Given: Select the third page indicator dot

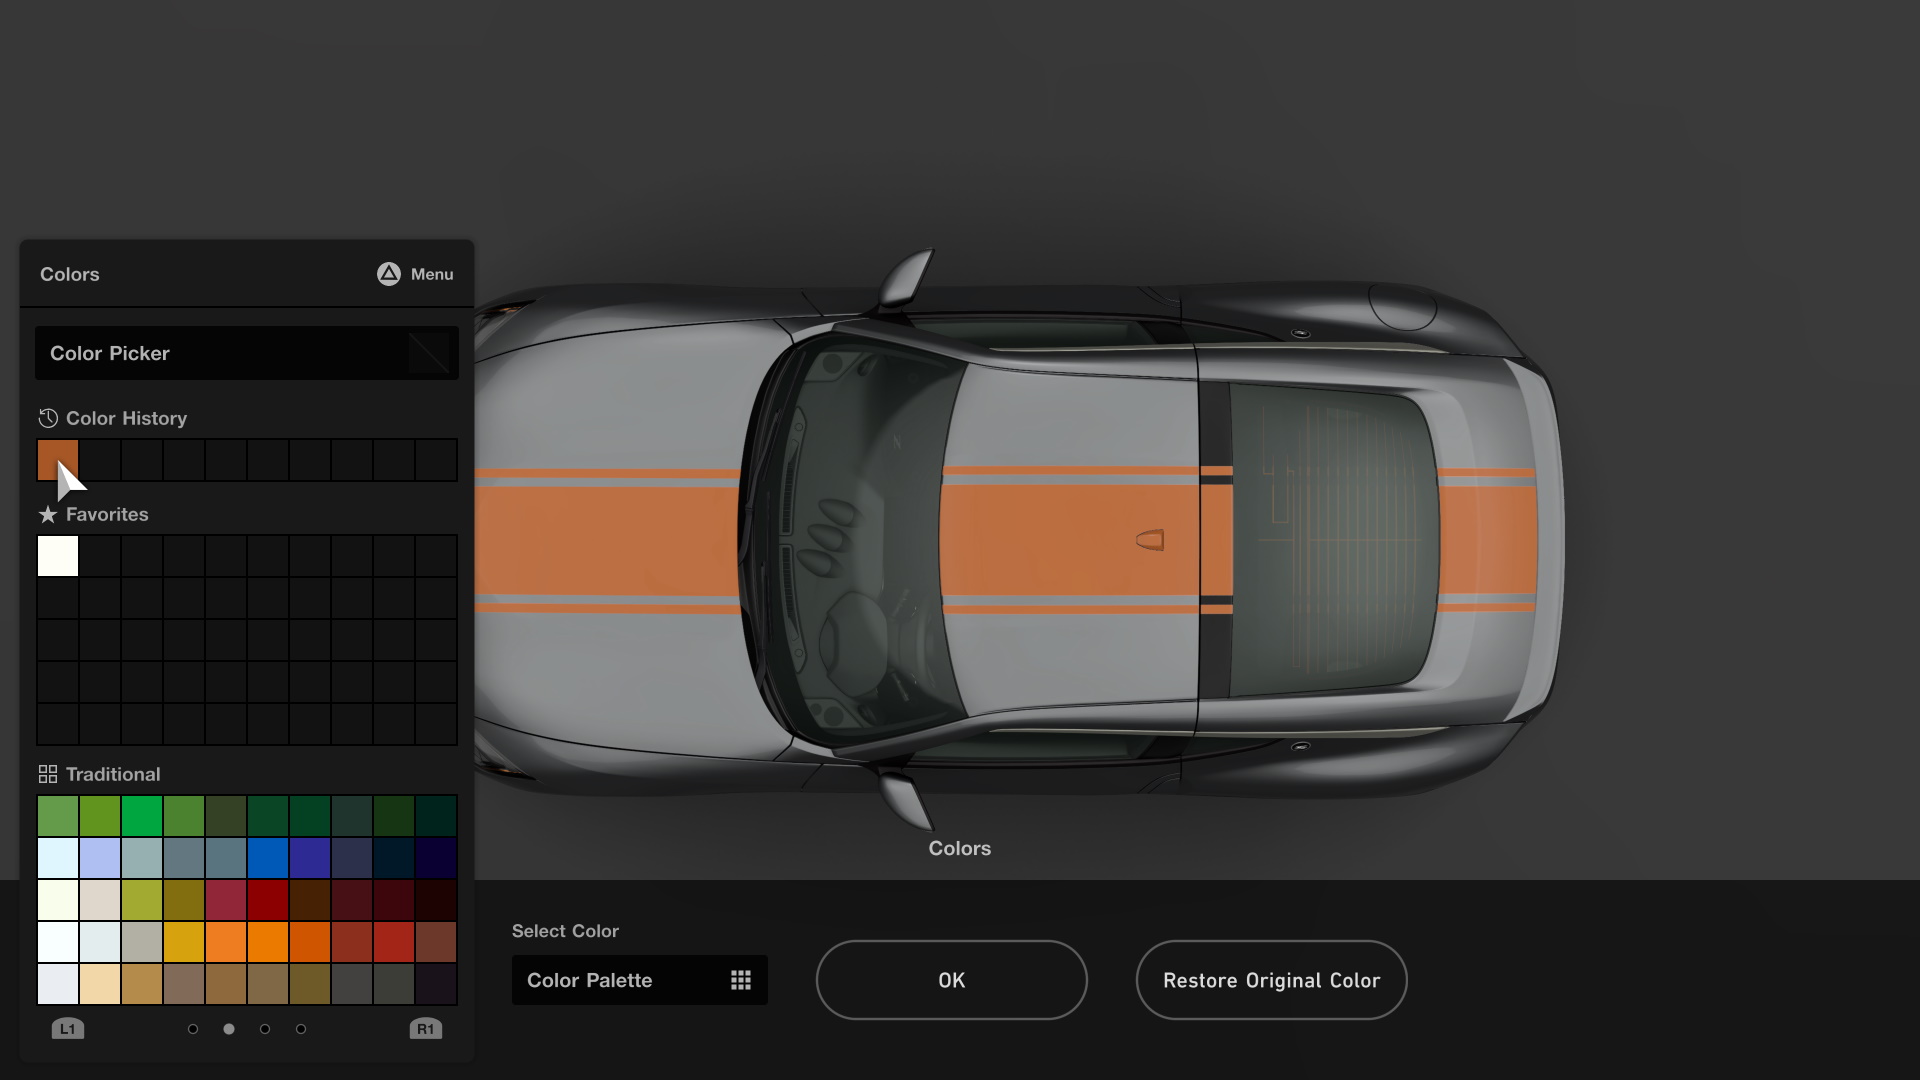Looking at the screenshot, I should [x=265, y=1028].
